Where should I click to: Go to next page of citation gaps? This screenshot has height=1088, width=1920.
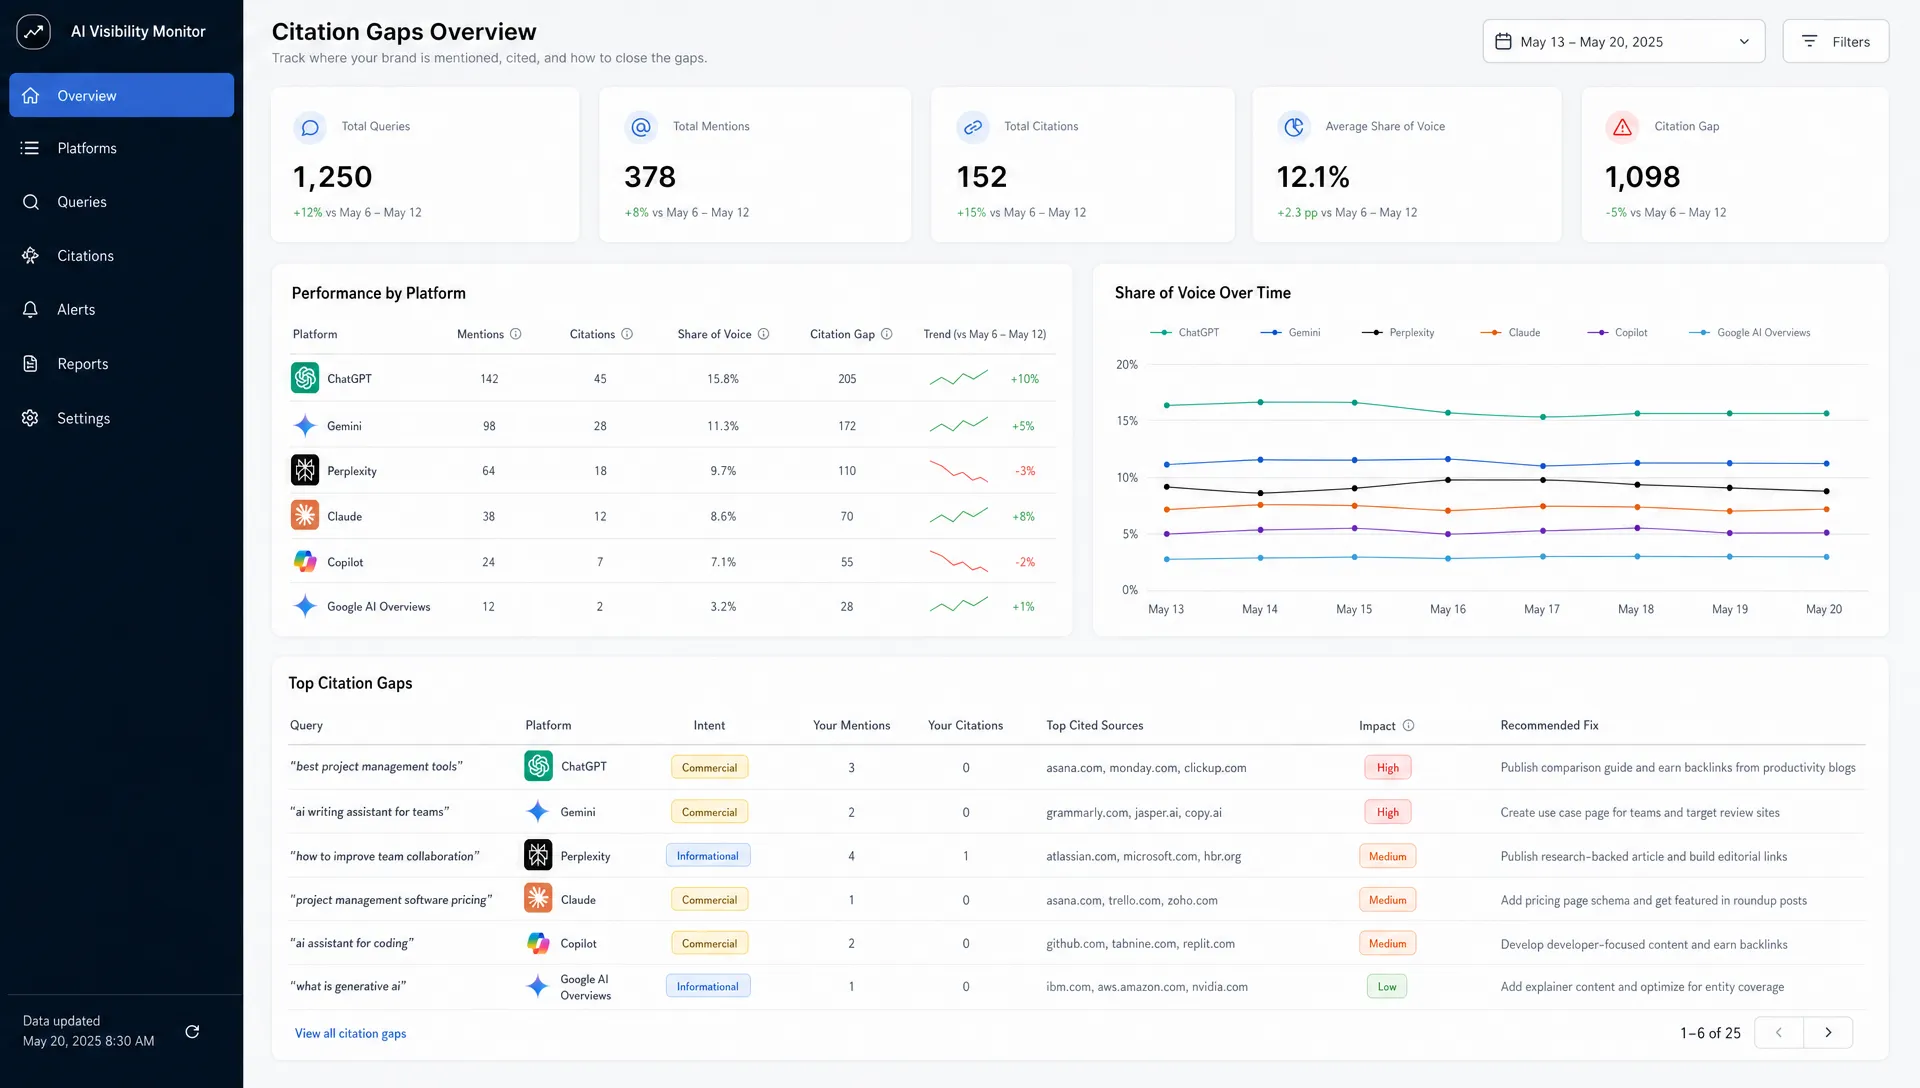coord(1828,1032)
